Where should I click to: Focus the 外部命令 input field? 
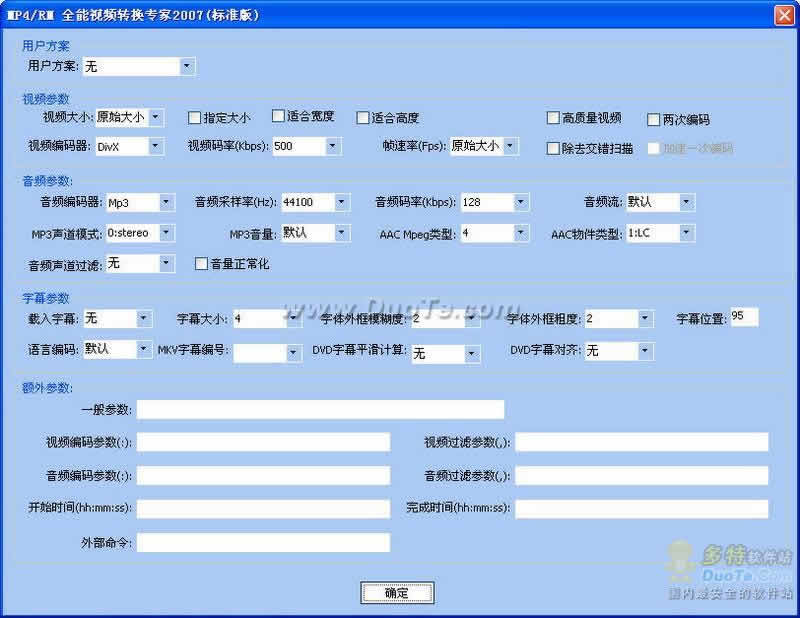tap(263, 542)
